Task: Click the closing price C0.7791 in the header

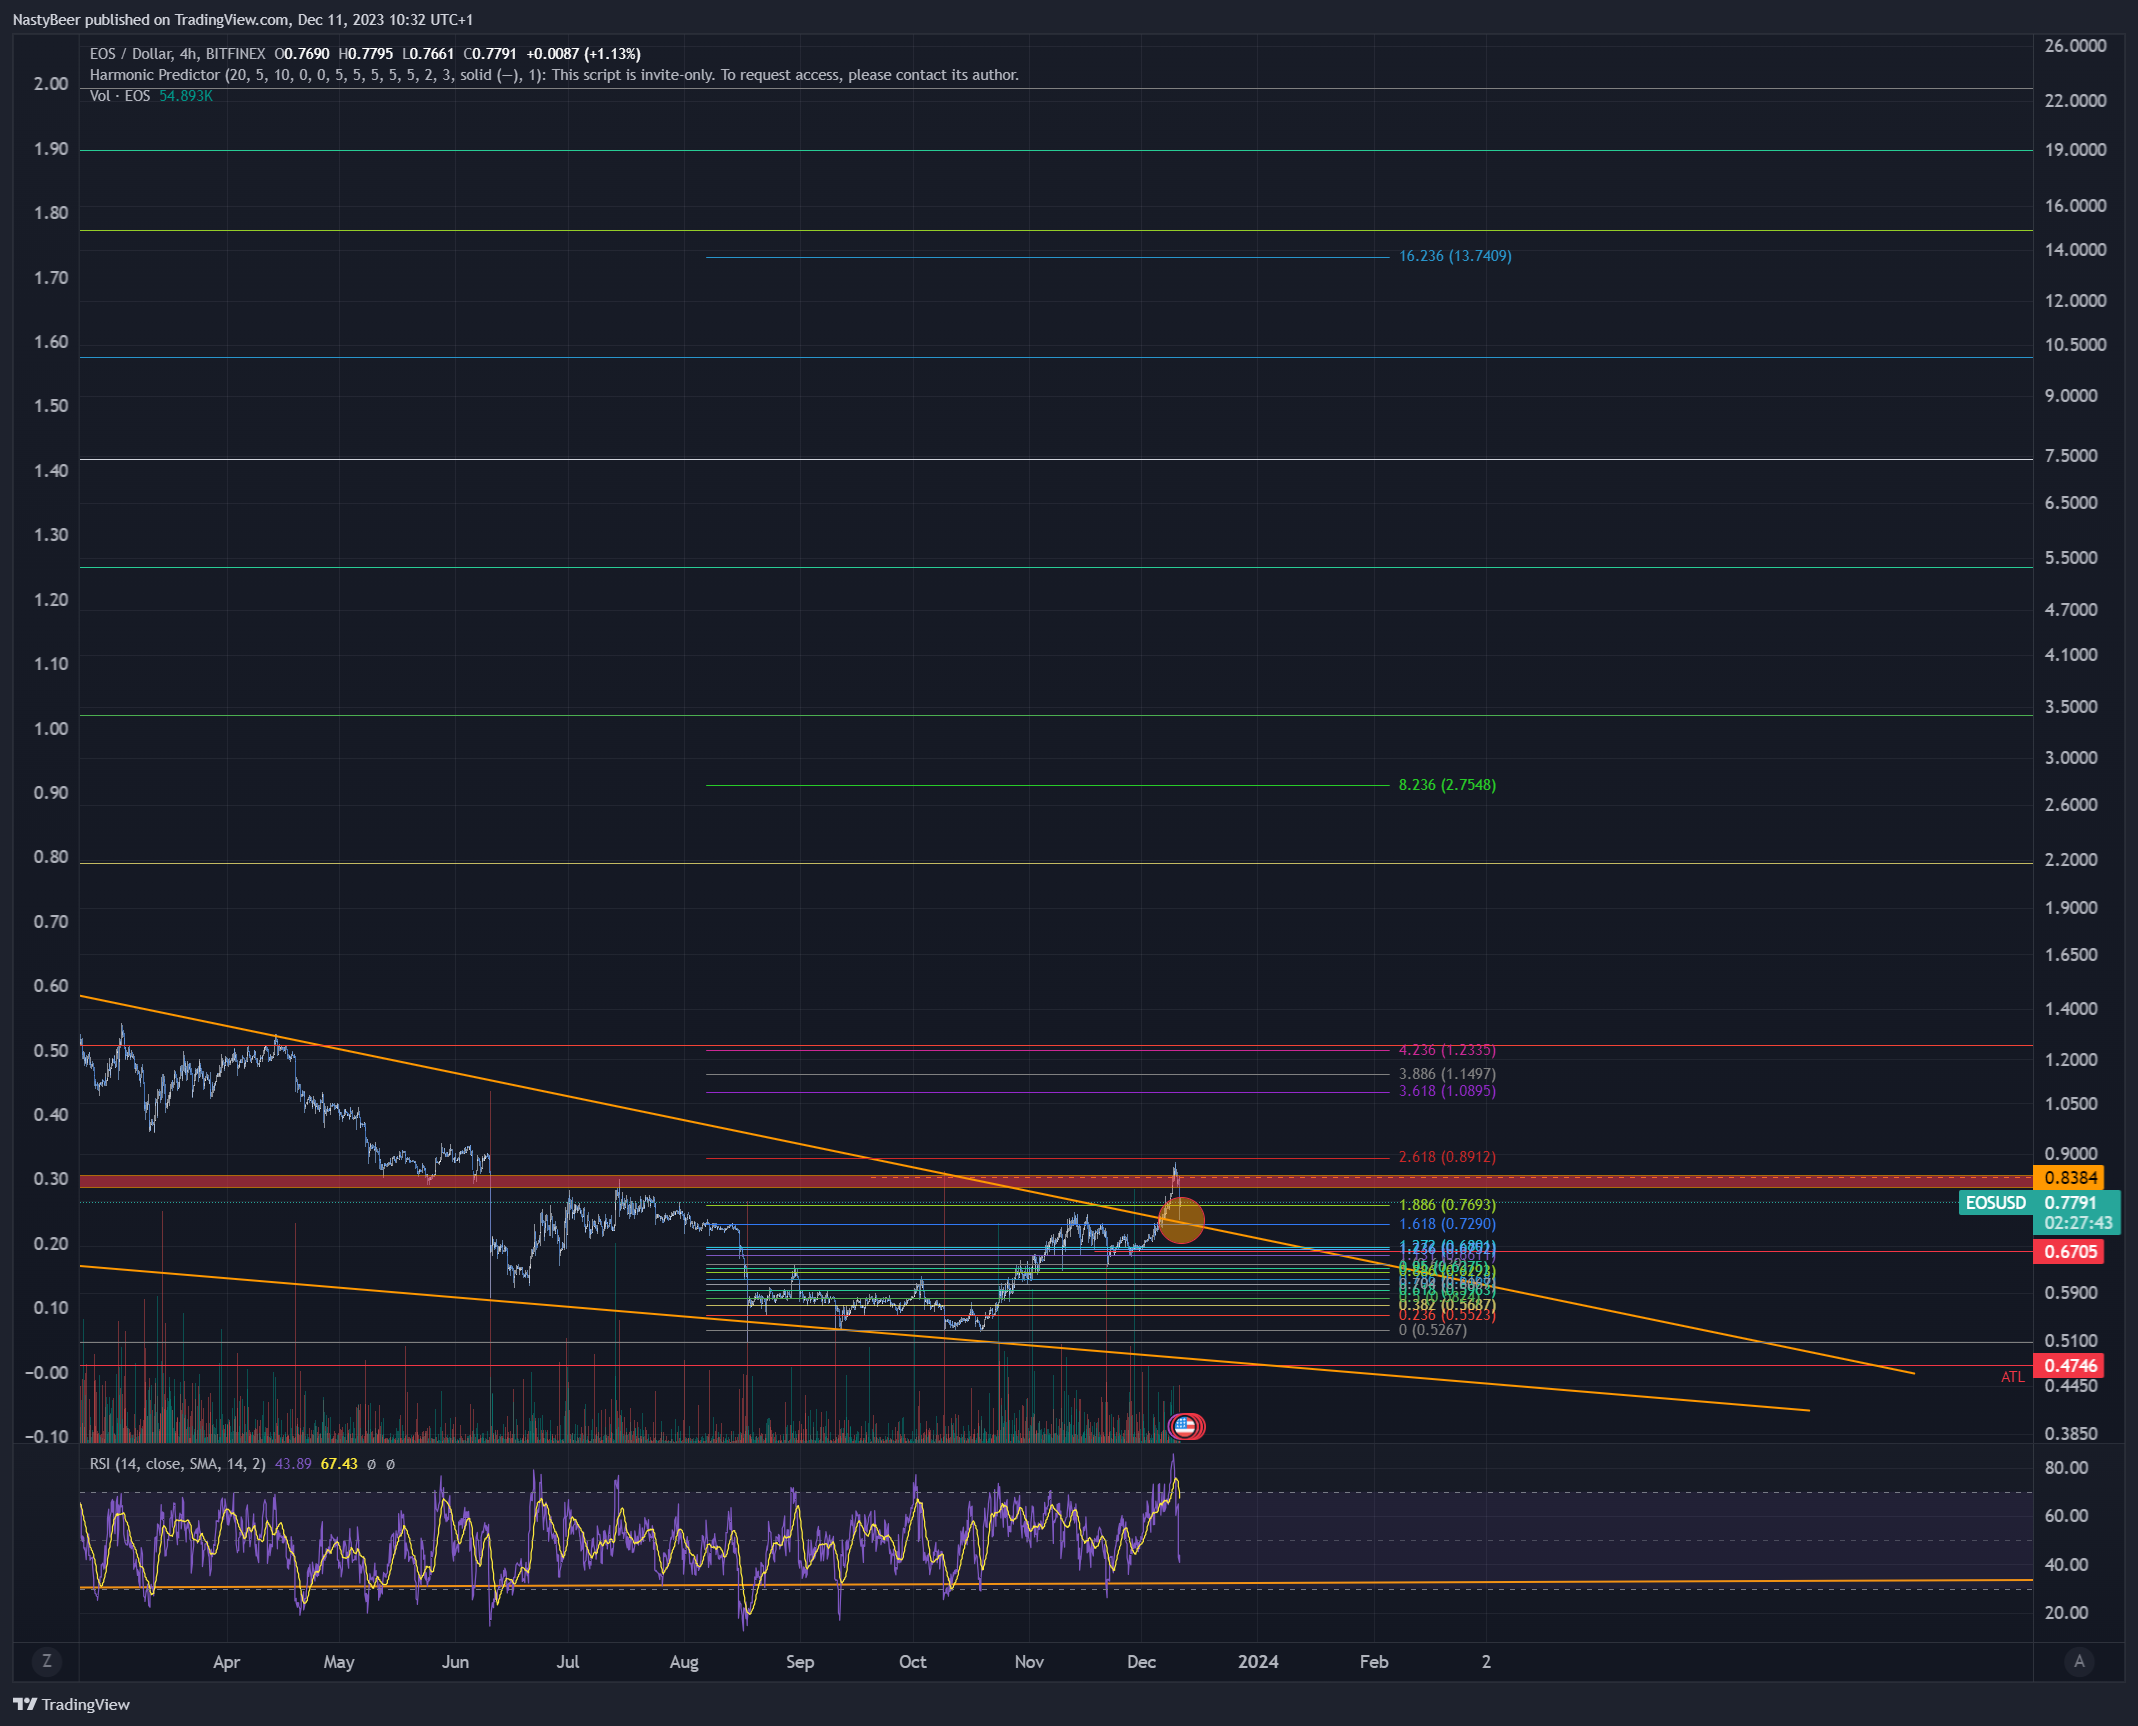Action: 490,54
